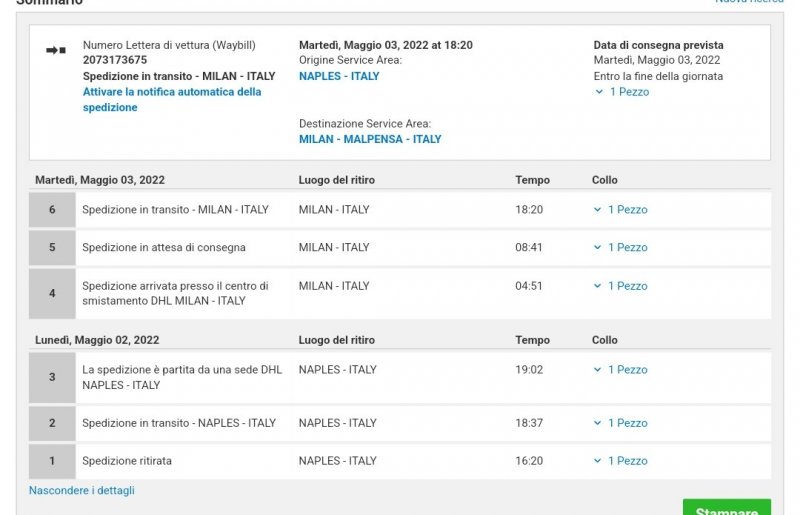Image resolution: width=800 pixels, height=515 pixels.
Task: Click the 16:20 time cell
Action: click(x=529, y=460)
